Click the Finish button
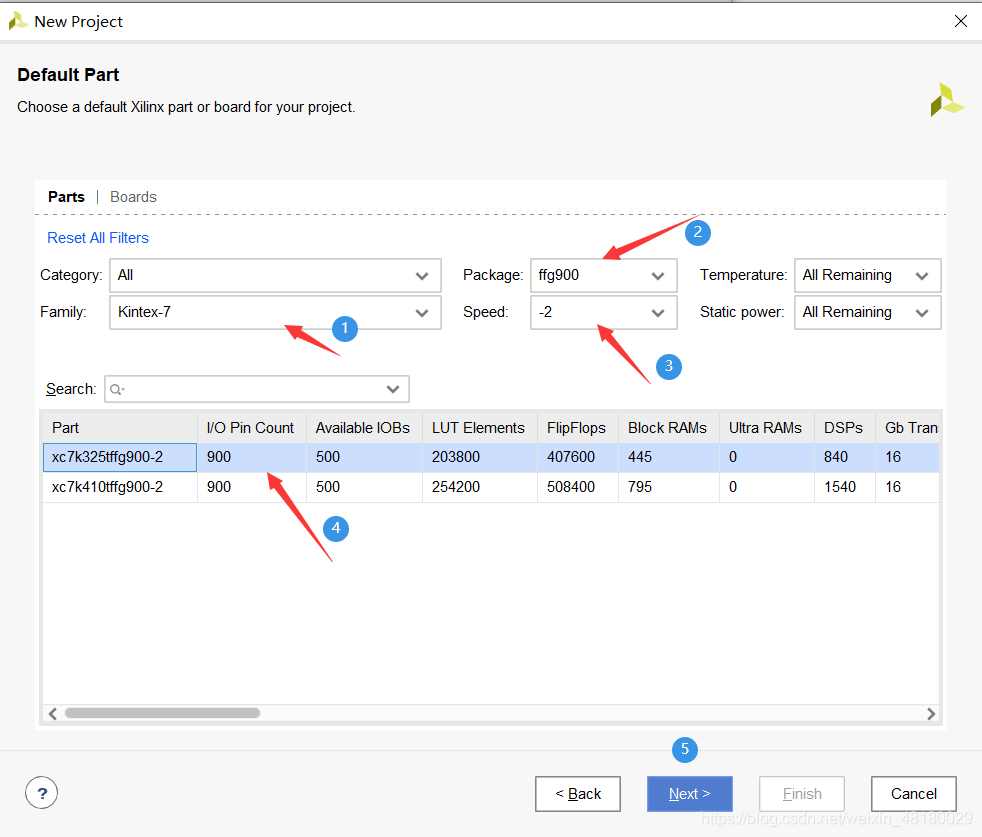Screen dimensions: 982x837 (802, 794)
